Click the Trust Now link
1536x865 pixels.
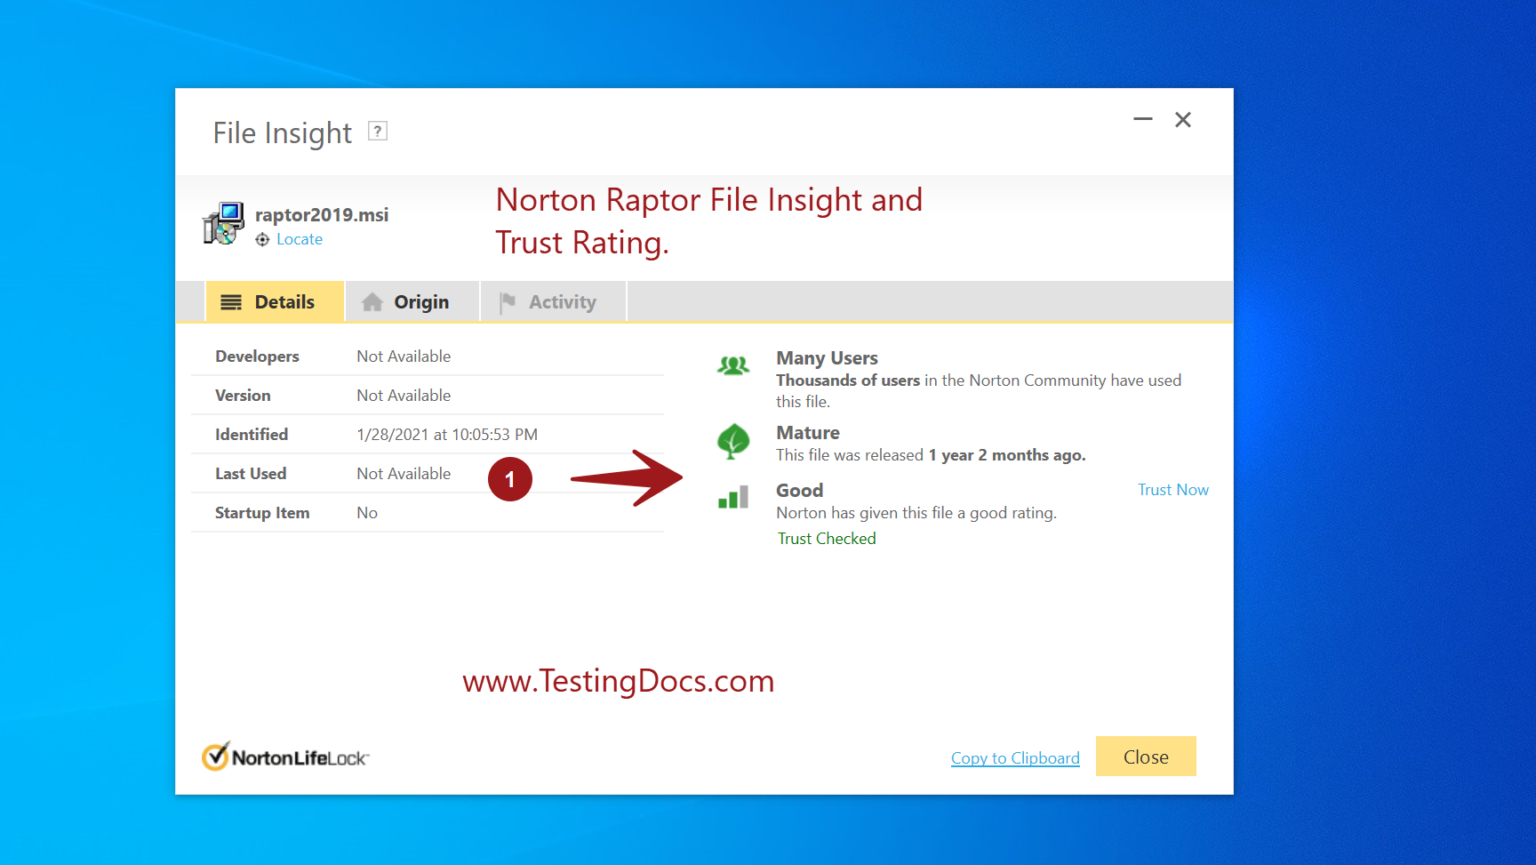tap(1173, 489)
